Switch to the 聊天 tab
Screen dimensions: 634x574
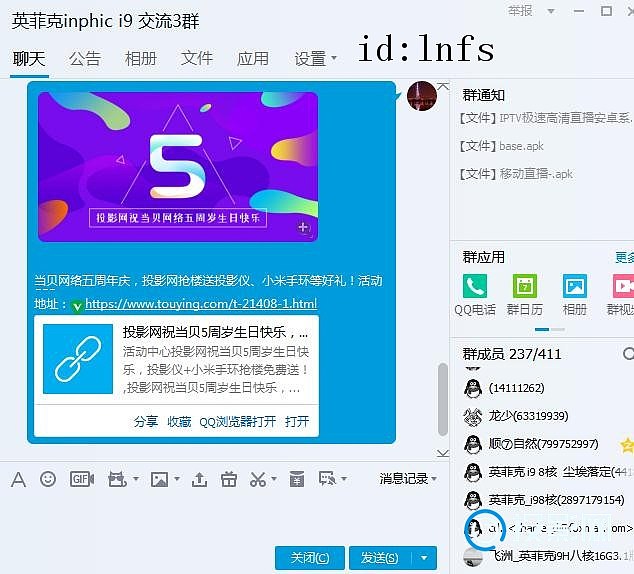29,59
